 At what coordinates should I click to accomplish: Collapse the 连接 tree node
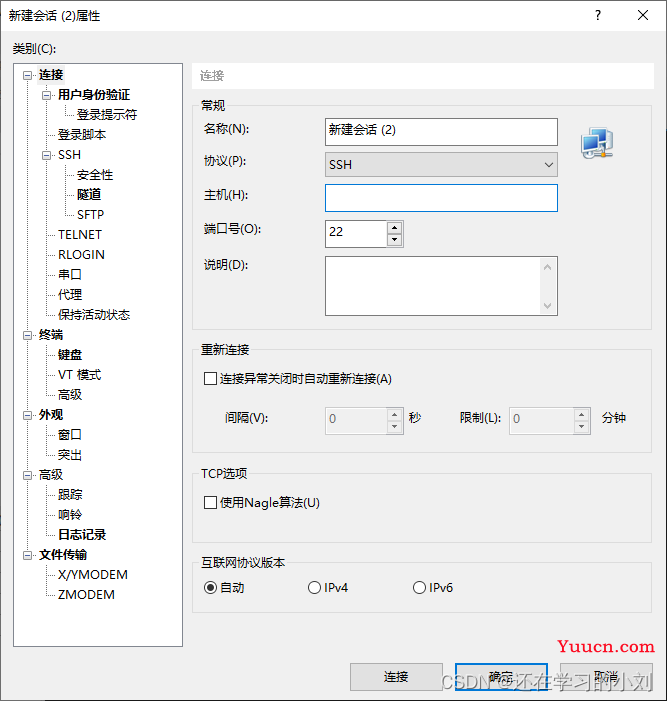tap(28, 76)
